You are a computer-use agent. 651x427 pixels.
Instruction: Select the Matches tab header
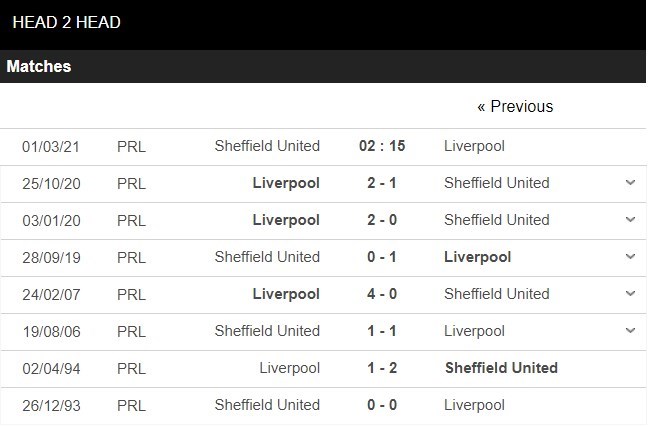tap(39, 66)
